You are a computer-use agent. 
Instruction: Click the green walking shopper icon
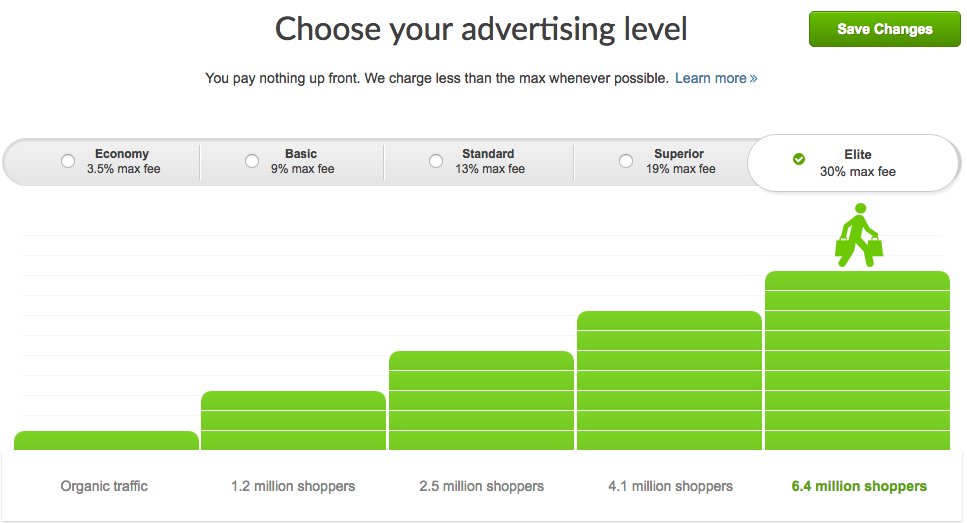click(x=858, y=236)
